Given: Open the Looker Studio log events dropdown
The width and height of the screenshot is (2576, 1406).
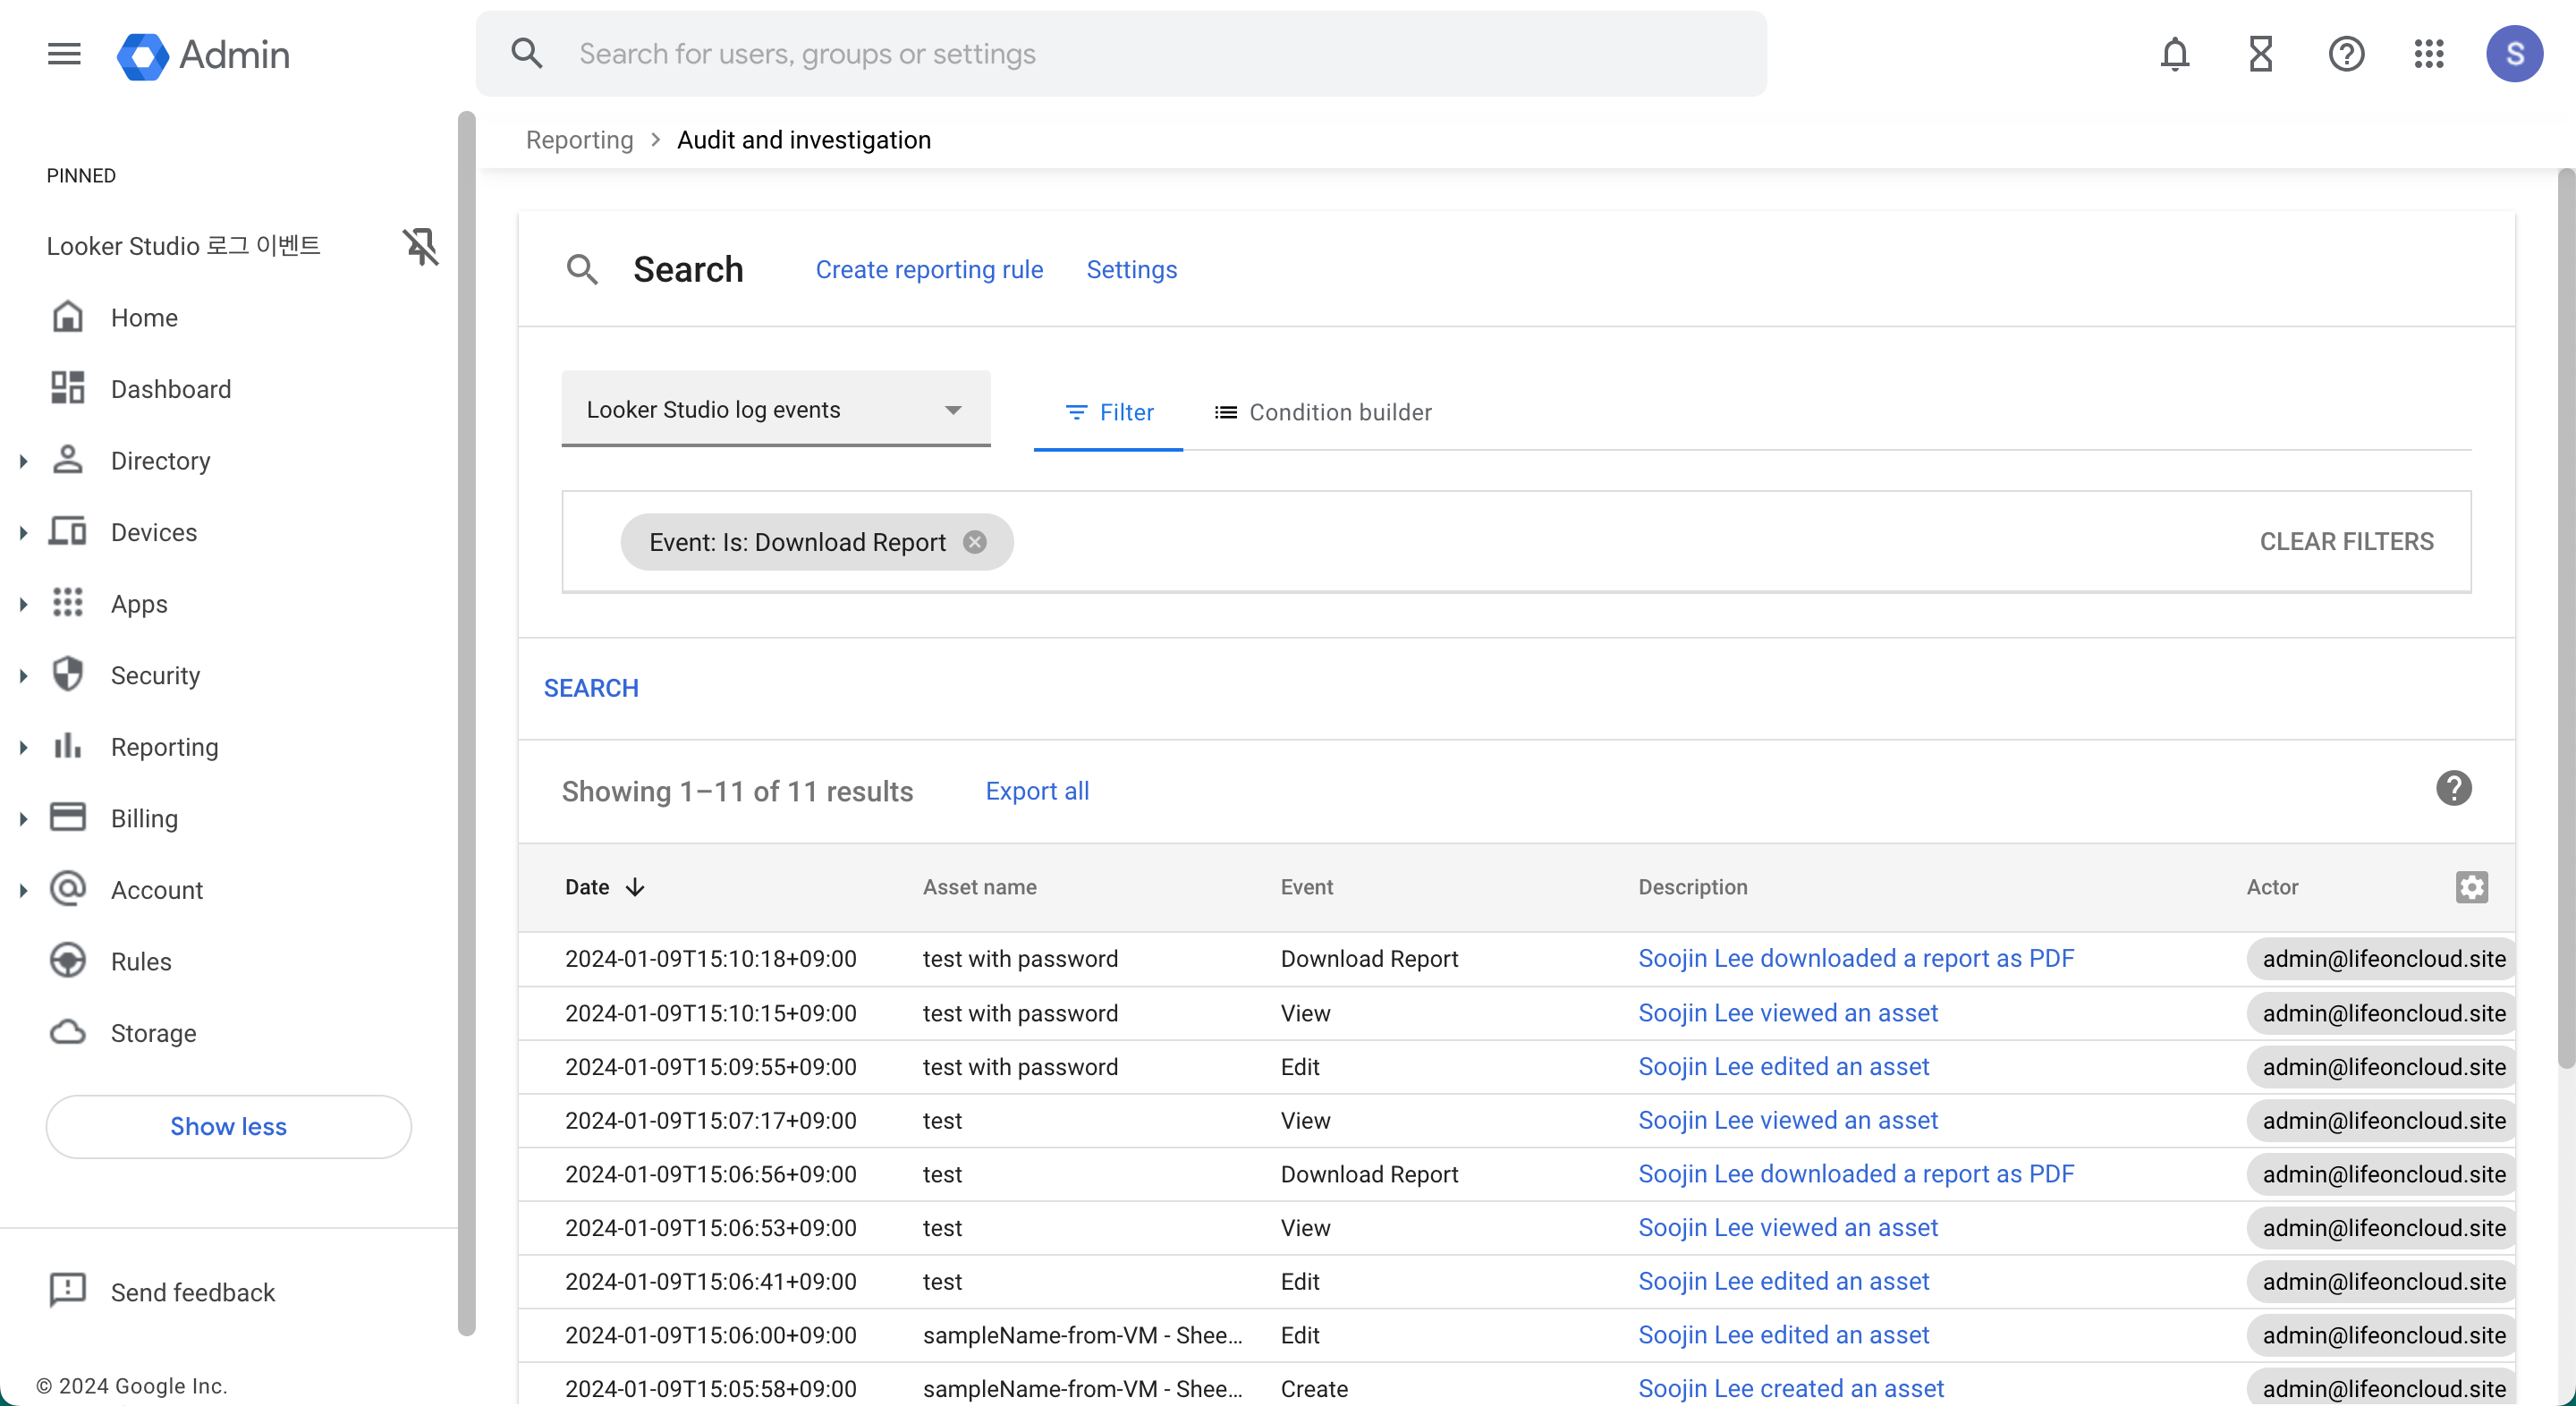Looking at the screenshot, I should point(775,410).
